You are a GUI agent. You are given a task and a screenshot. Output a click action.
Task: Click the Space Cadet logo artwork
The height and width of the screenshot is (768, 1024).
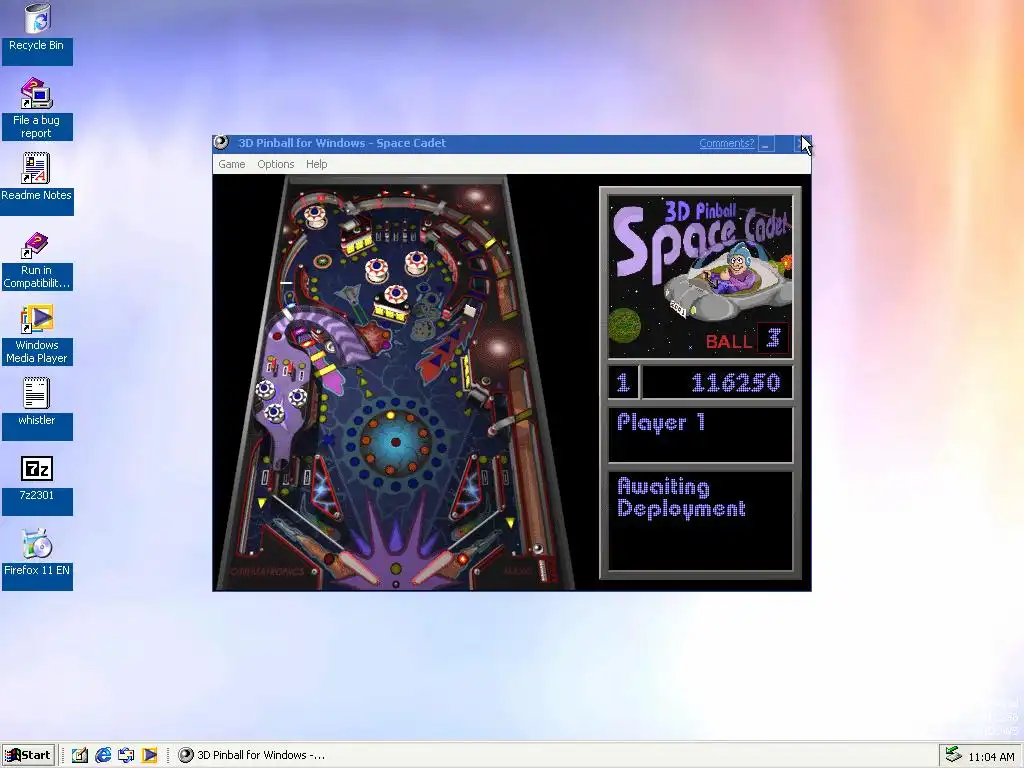(x=700, y=276)
